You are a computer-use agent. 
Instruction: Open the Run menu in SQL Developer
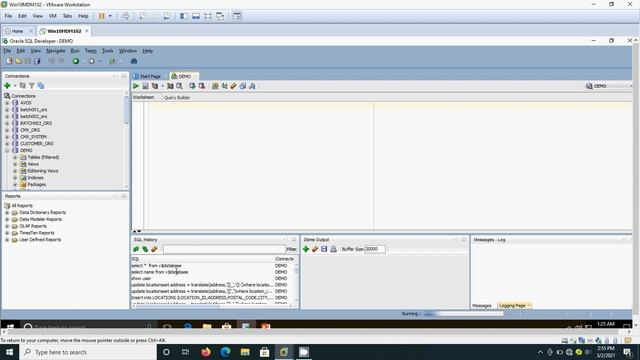[75, 51]
